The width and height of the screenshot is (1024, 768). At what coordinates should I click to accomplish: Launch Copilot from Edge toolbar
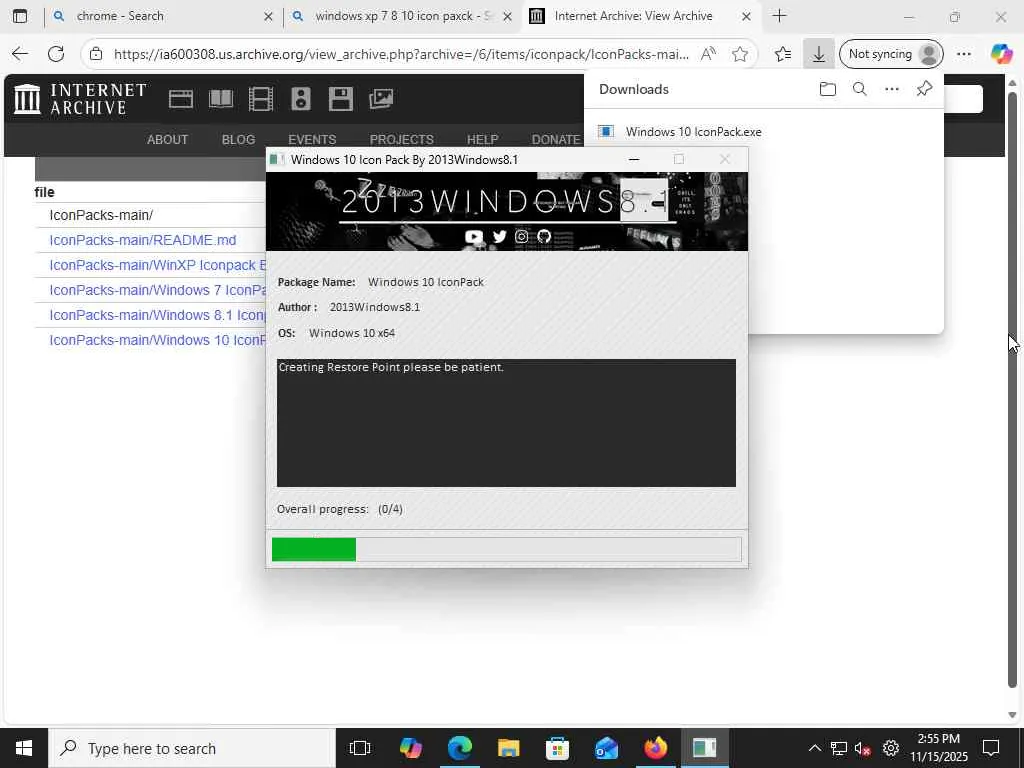click(1001, 54)
